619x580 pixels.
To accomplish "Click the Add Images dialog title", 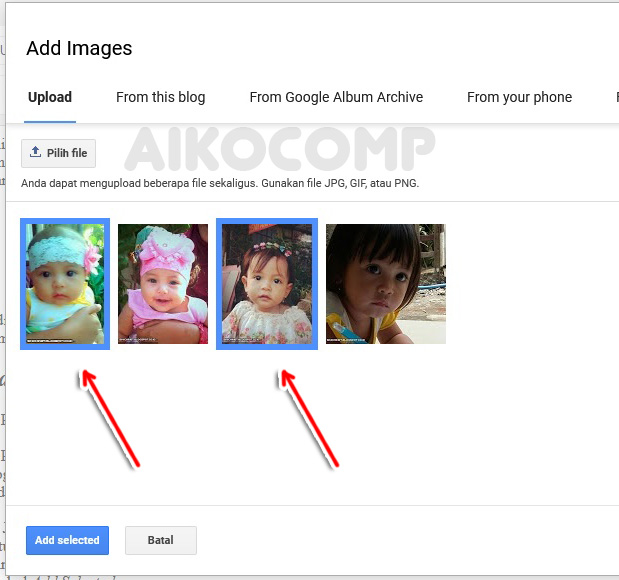I will 79,48.
